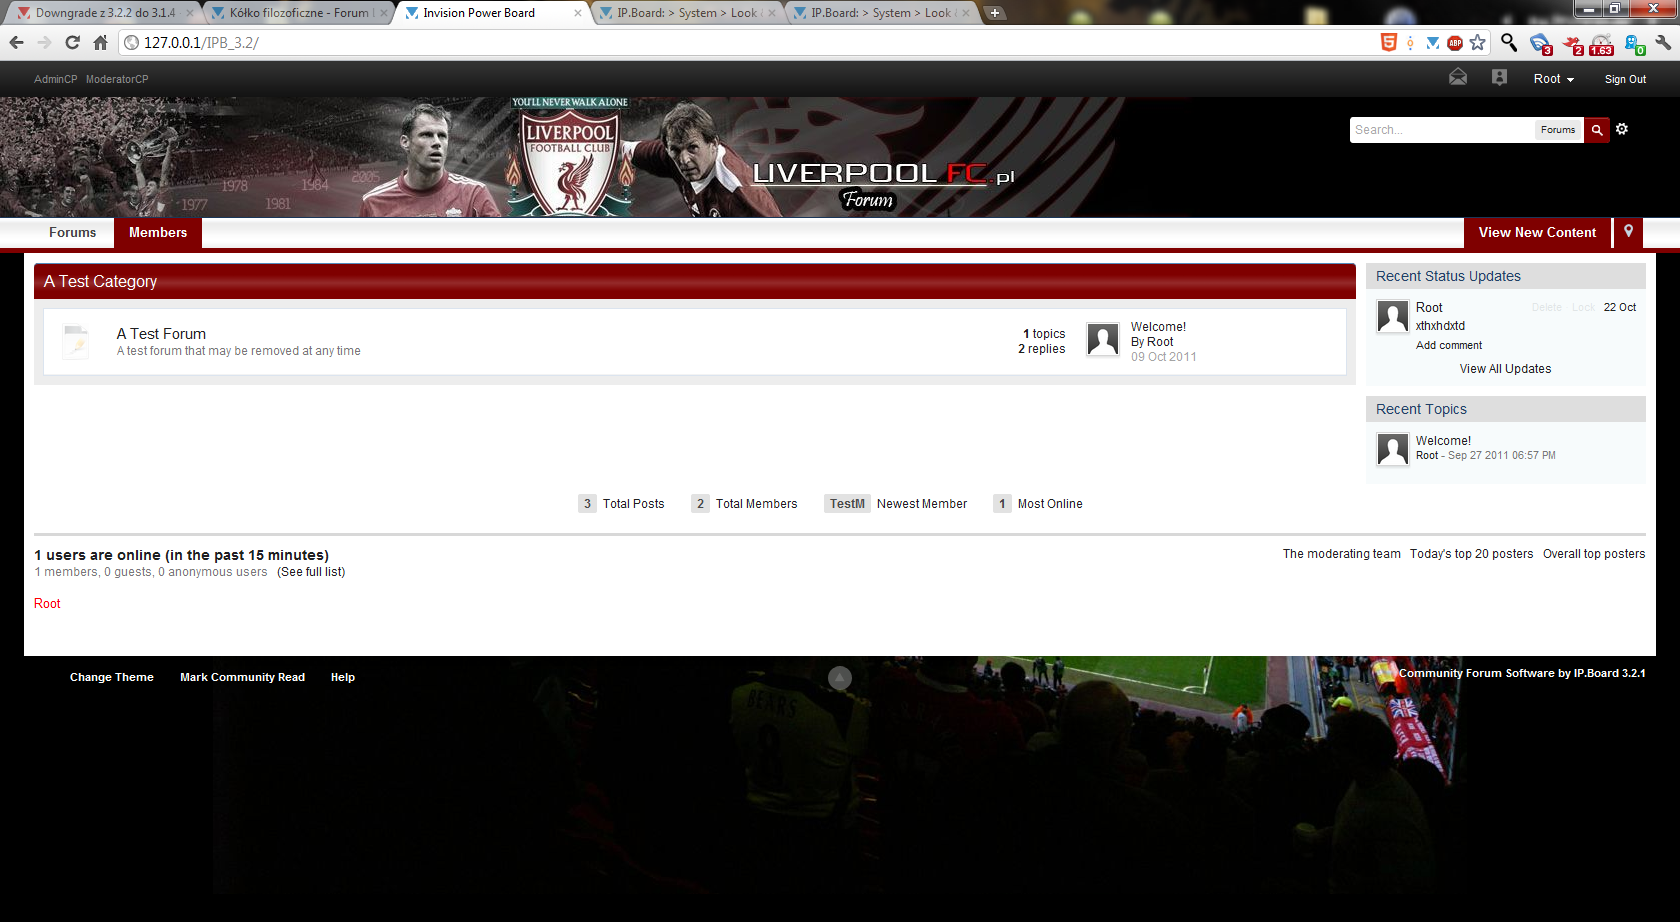This screenshot has height=922, width=1680.
Task: Focus the forum Search input field
Action: (1442, 130)
